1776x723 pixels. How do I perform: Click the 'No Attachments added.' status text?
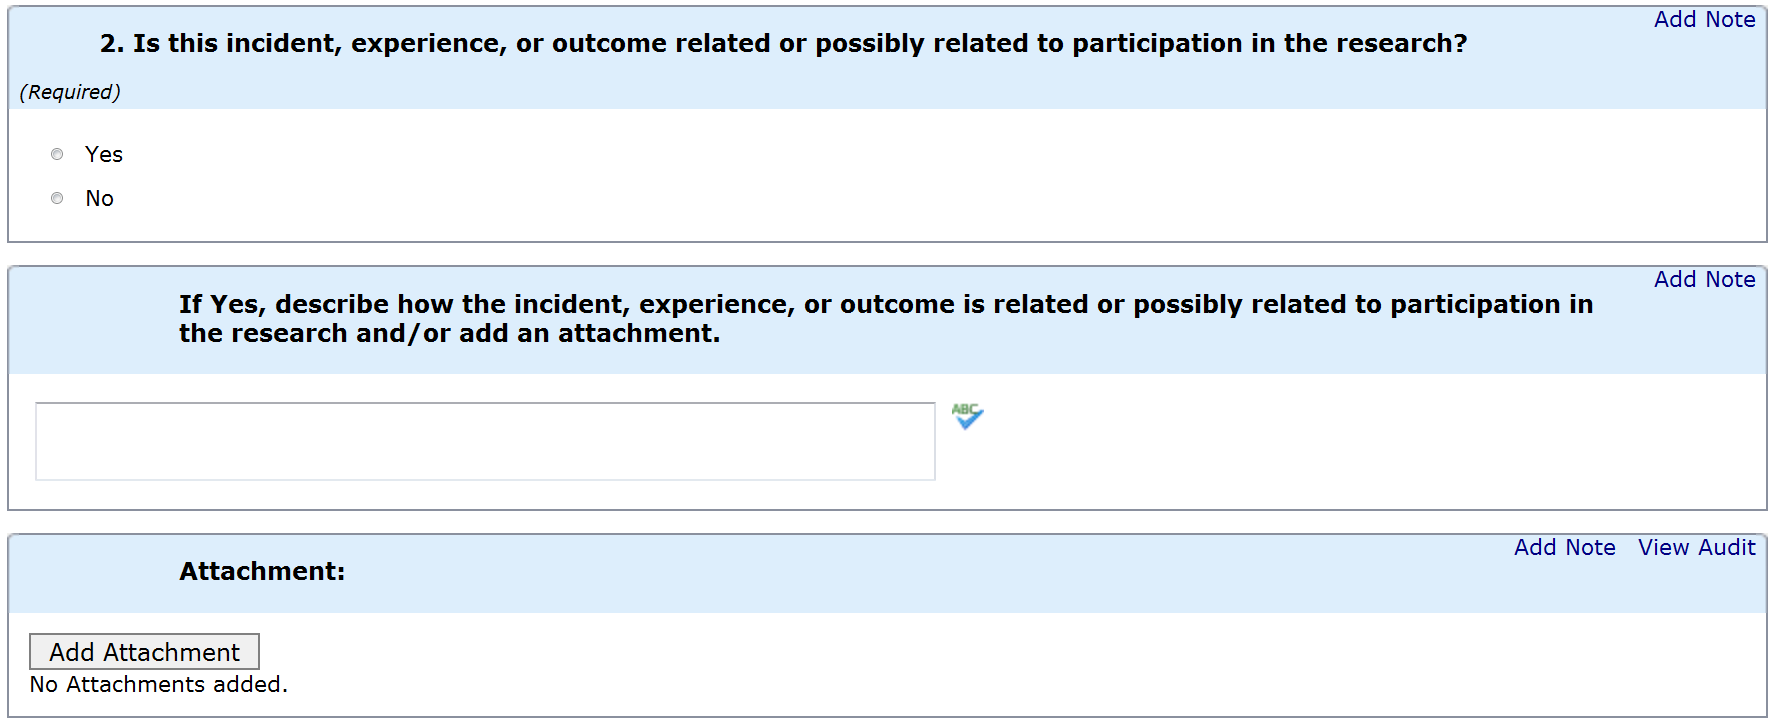pos(158,685)
